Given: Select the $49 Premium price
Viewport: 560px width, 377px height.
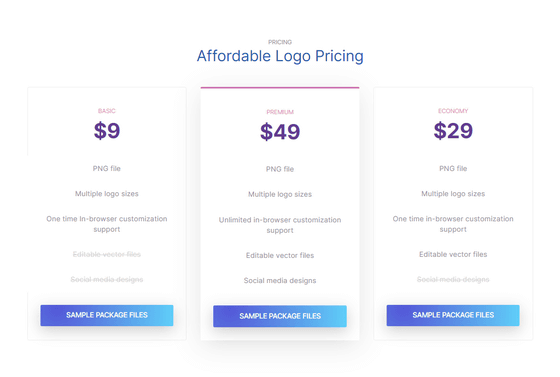Looking at the screenshot, I should (280, 132).
